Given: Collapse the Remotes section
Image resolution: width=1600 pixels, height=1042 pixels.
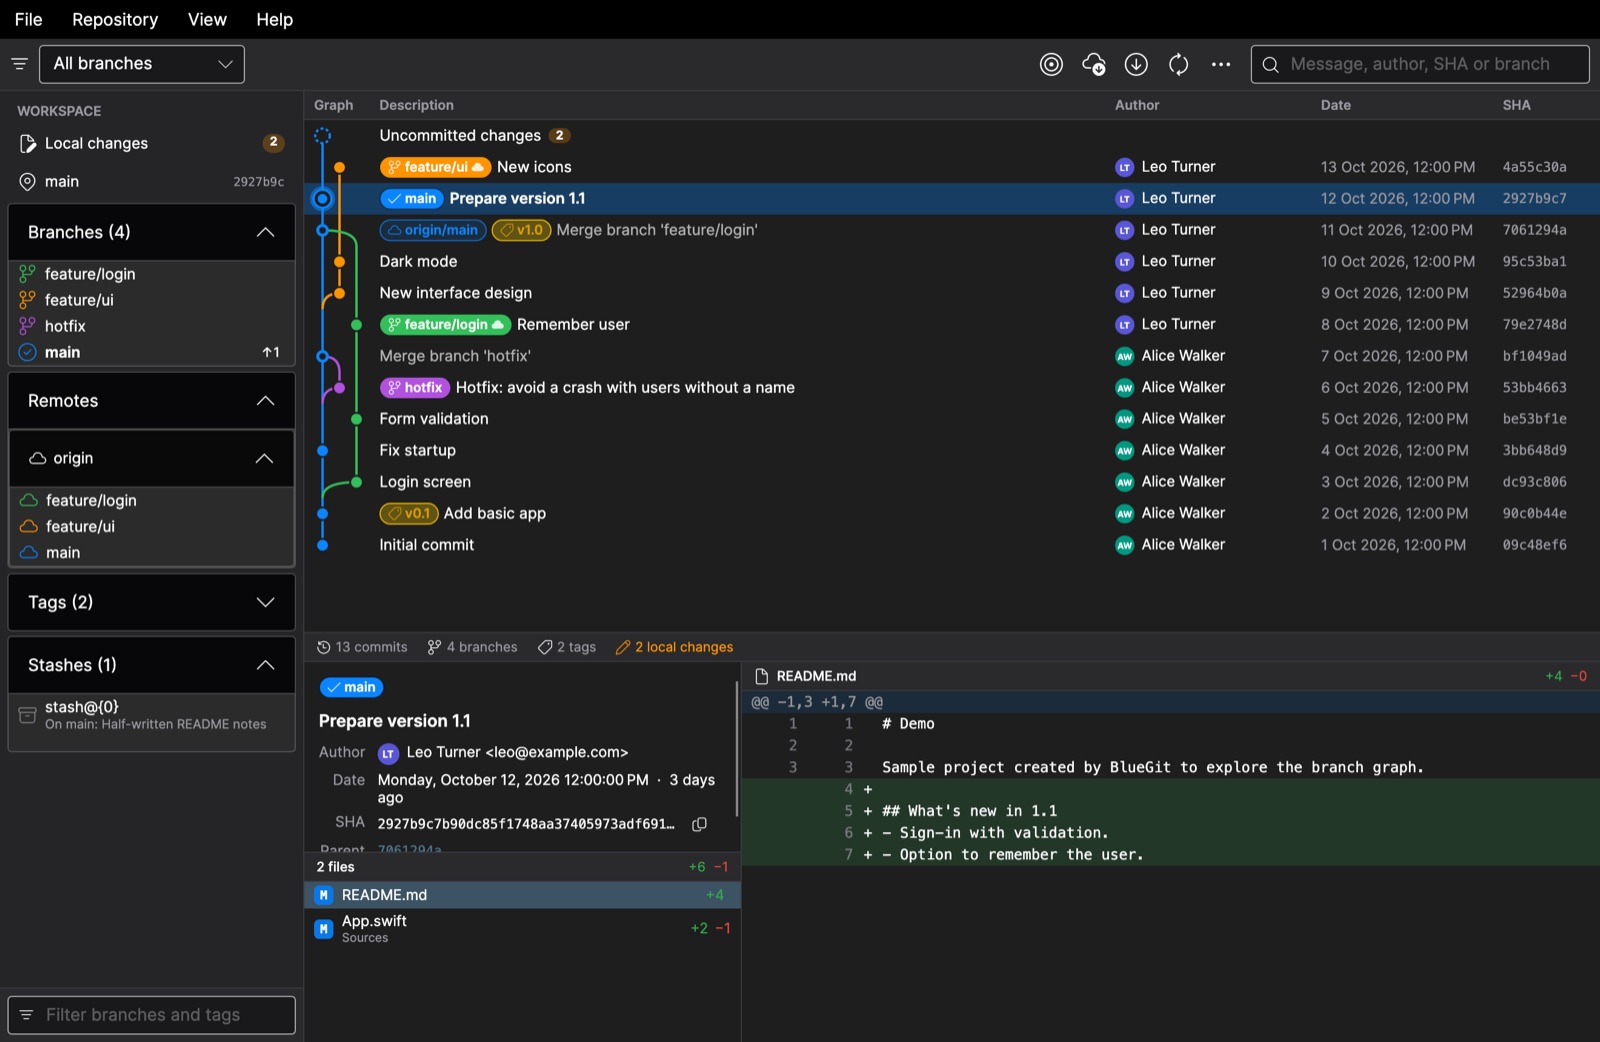Looking at the screenshot, I should tap(152, 401).
